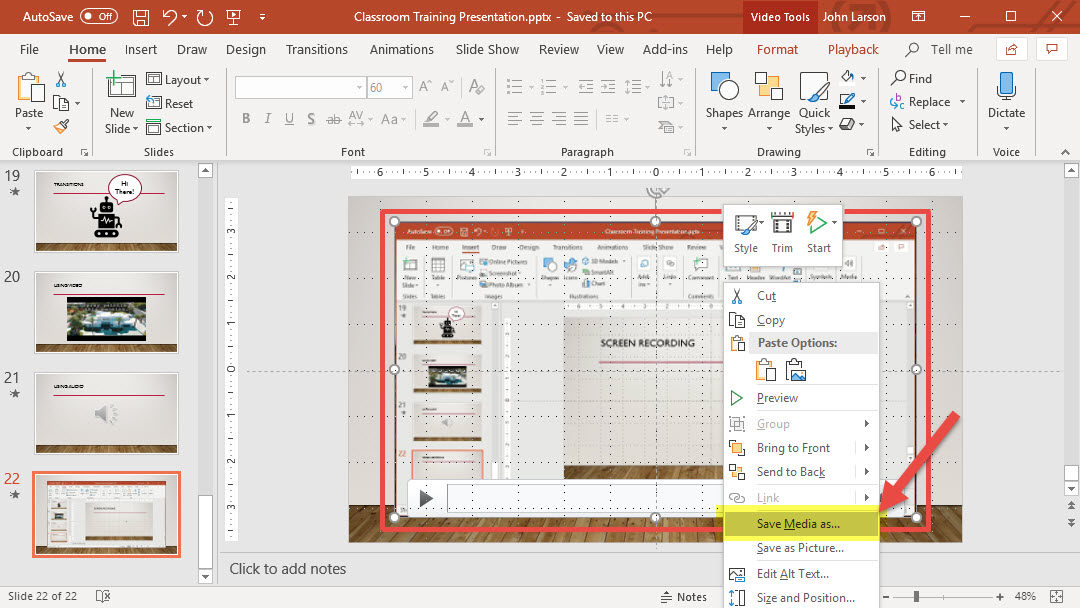Open the font size dropdown
Viewport: 1080px width, 608px height.
tap(406, 88)
